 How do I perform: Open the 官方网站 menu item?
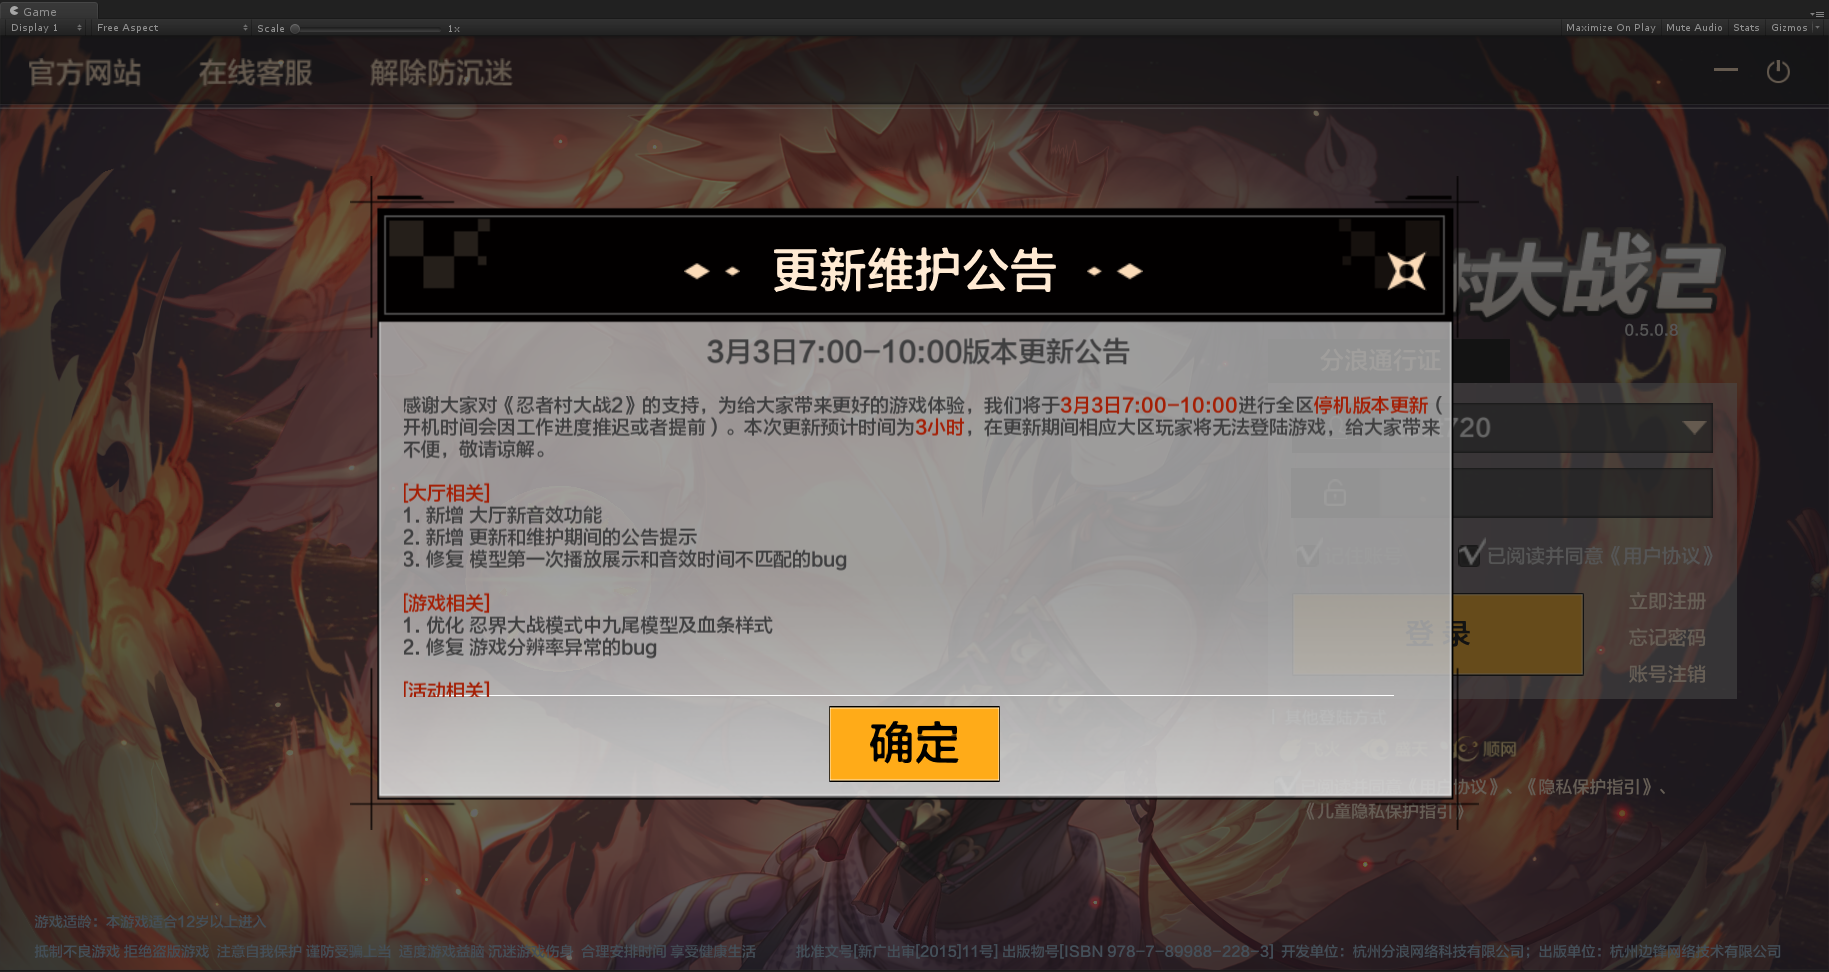pos(85,72)
